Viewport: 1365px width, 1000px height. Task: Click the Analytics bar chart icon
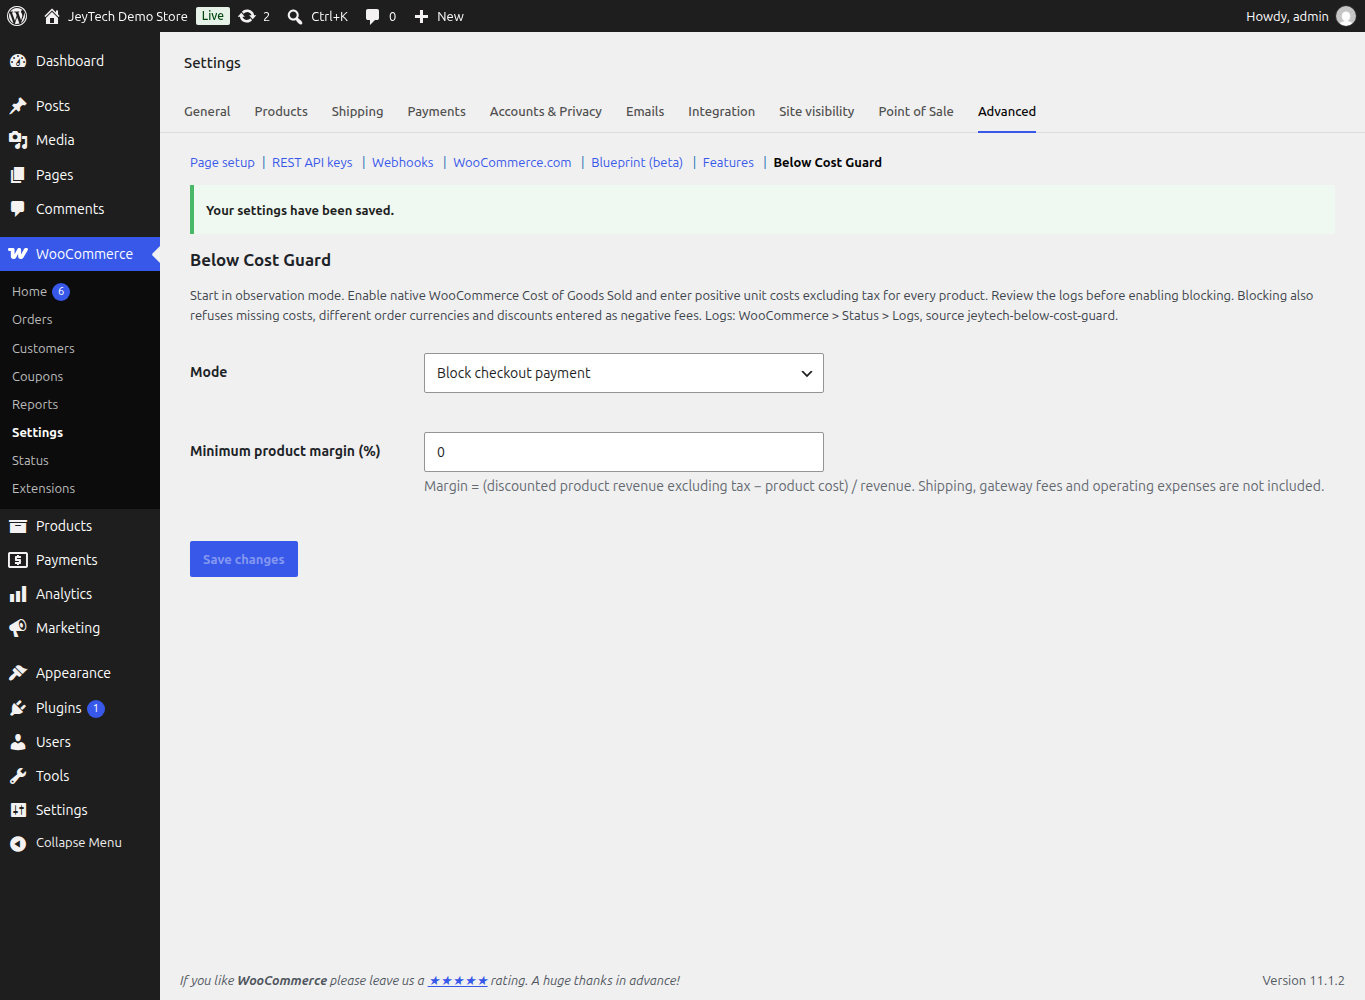(18, 594)
